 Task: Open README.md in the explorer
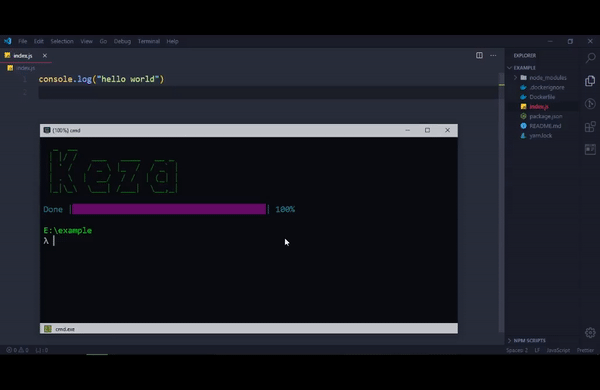tap(545, 126)
